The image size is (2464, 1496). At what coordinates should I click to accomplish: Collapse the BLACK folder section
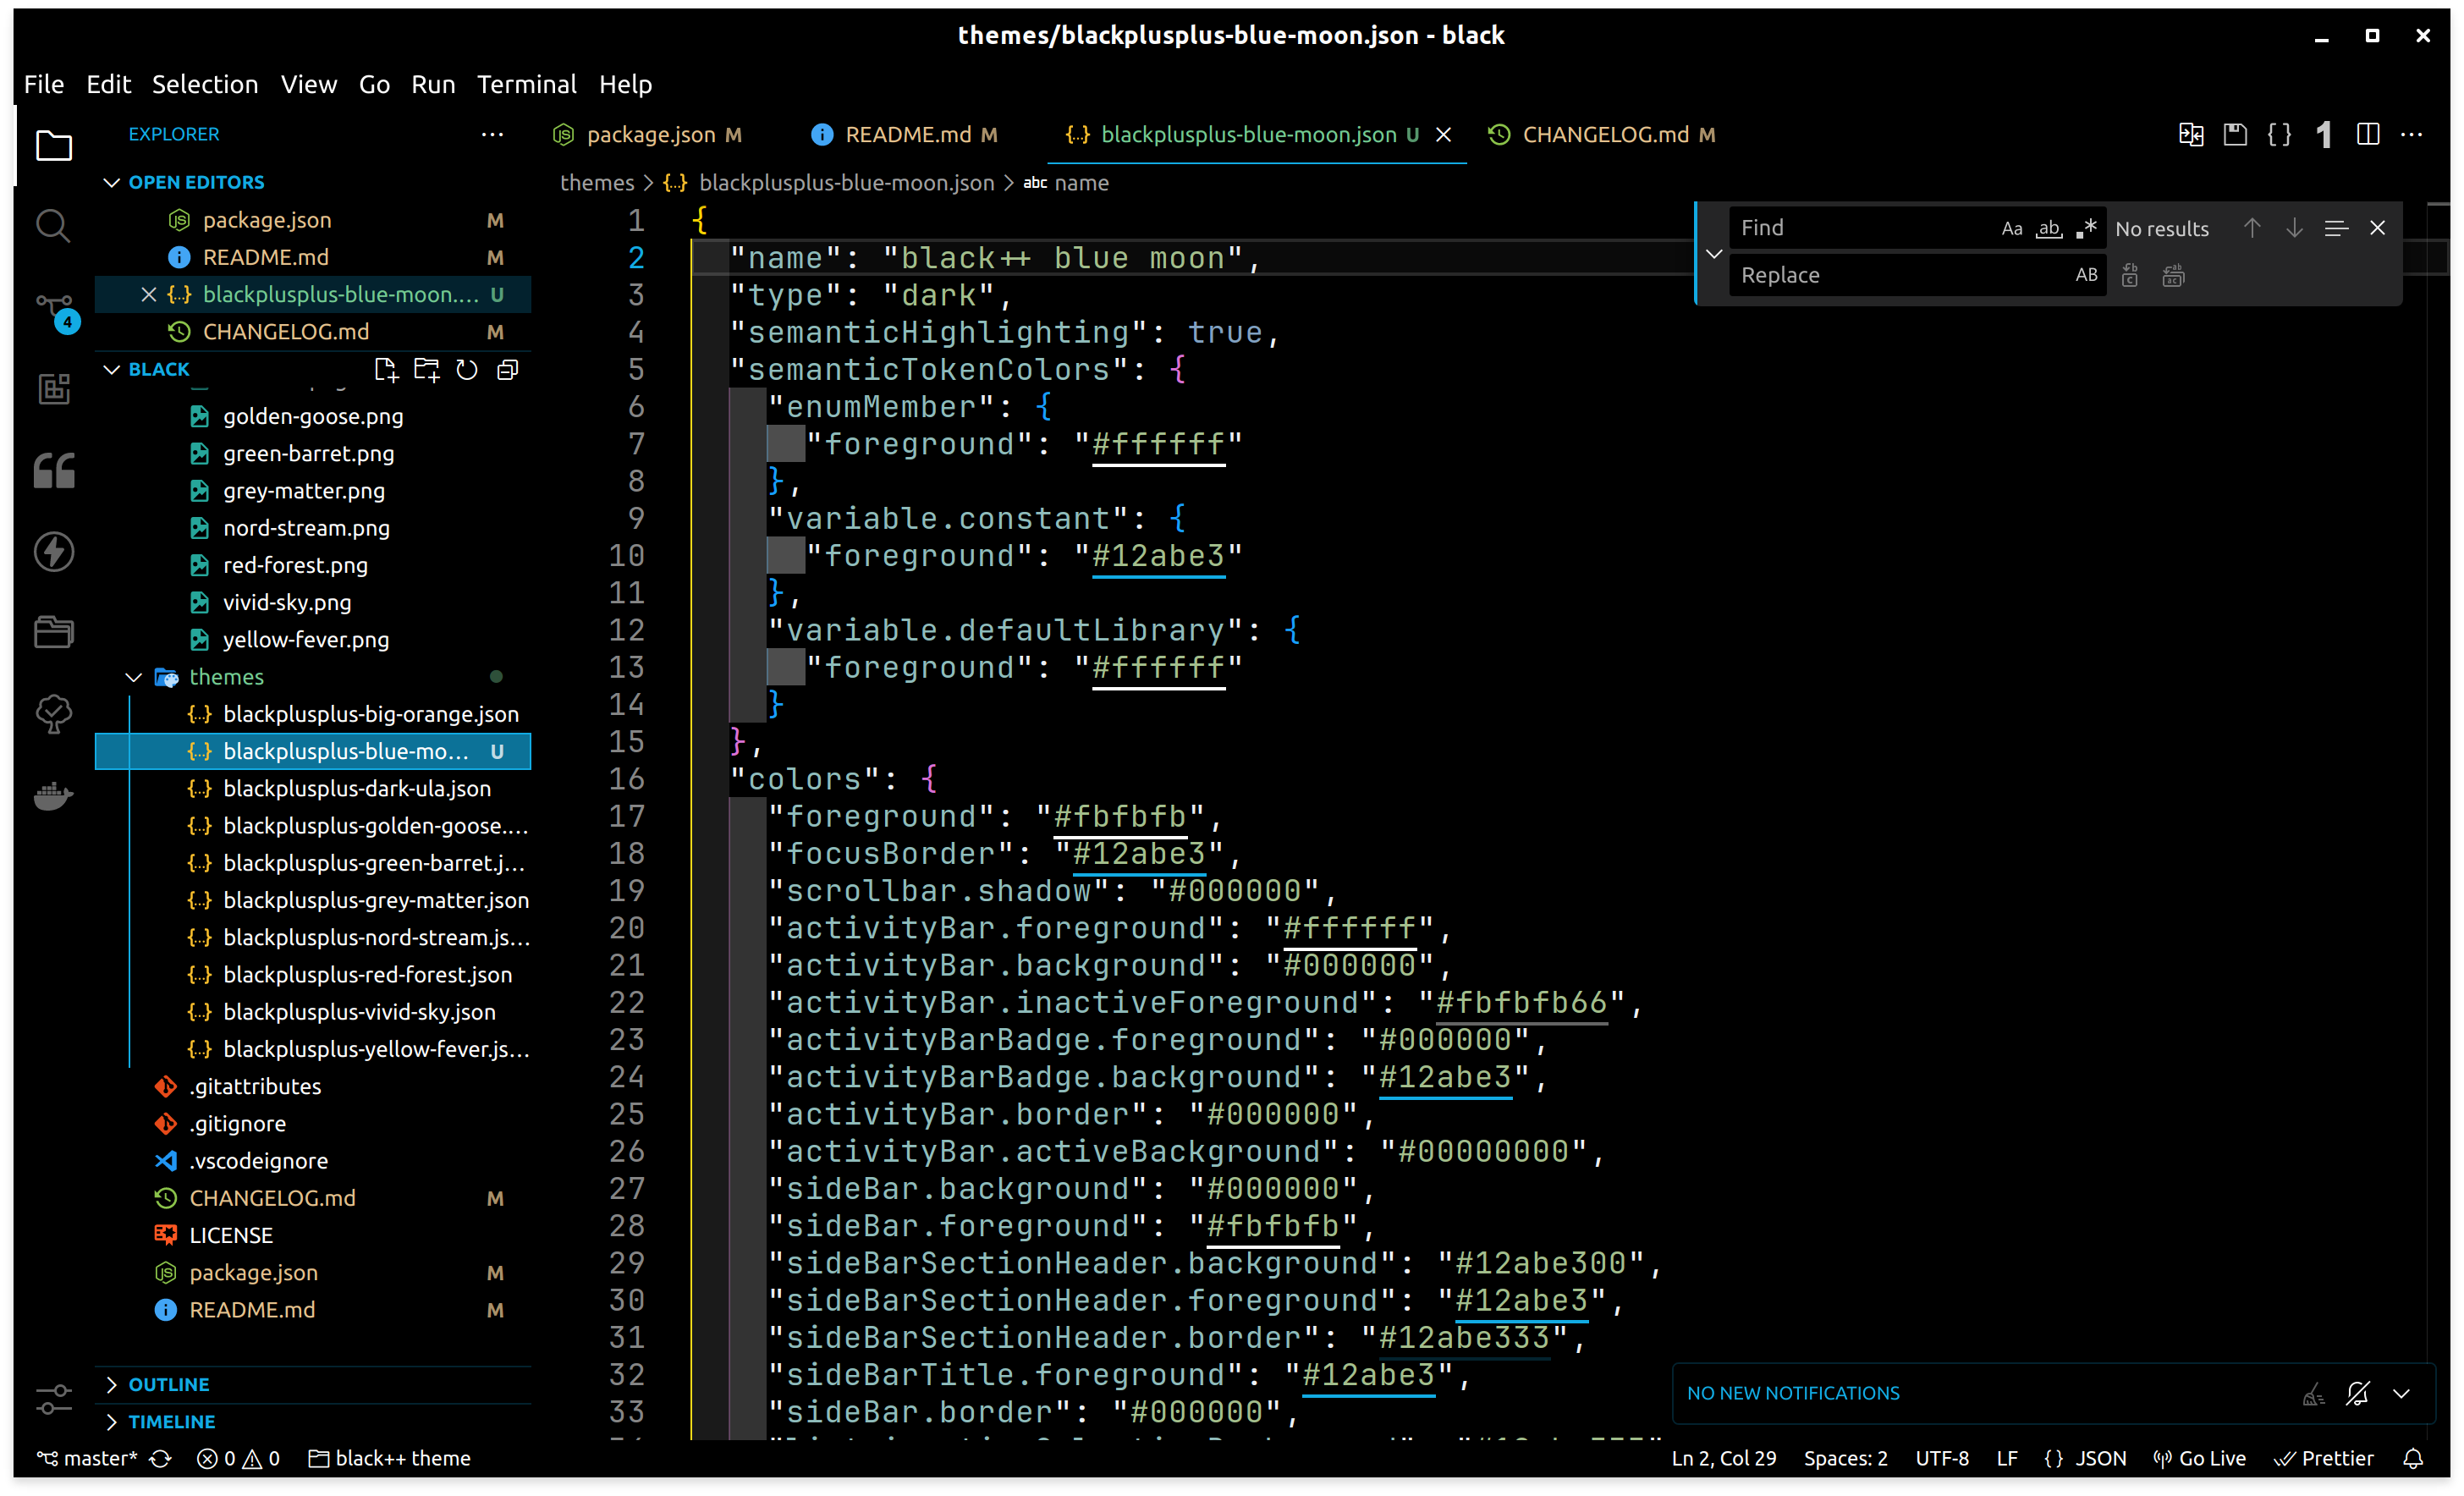pos(111,369)
